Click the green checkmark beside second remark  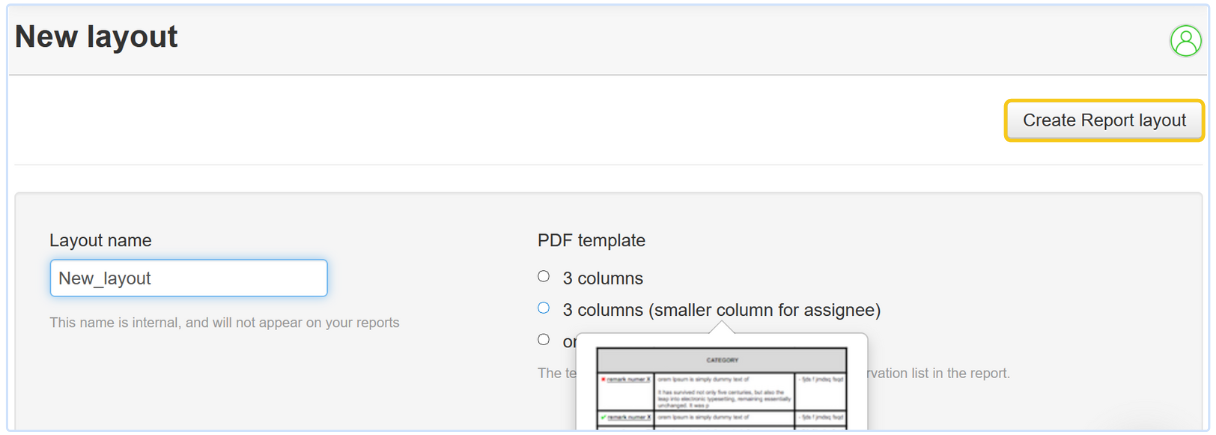click(602, 417)
